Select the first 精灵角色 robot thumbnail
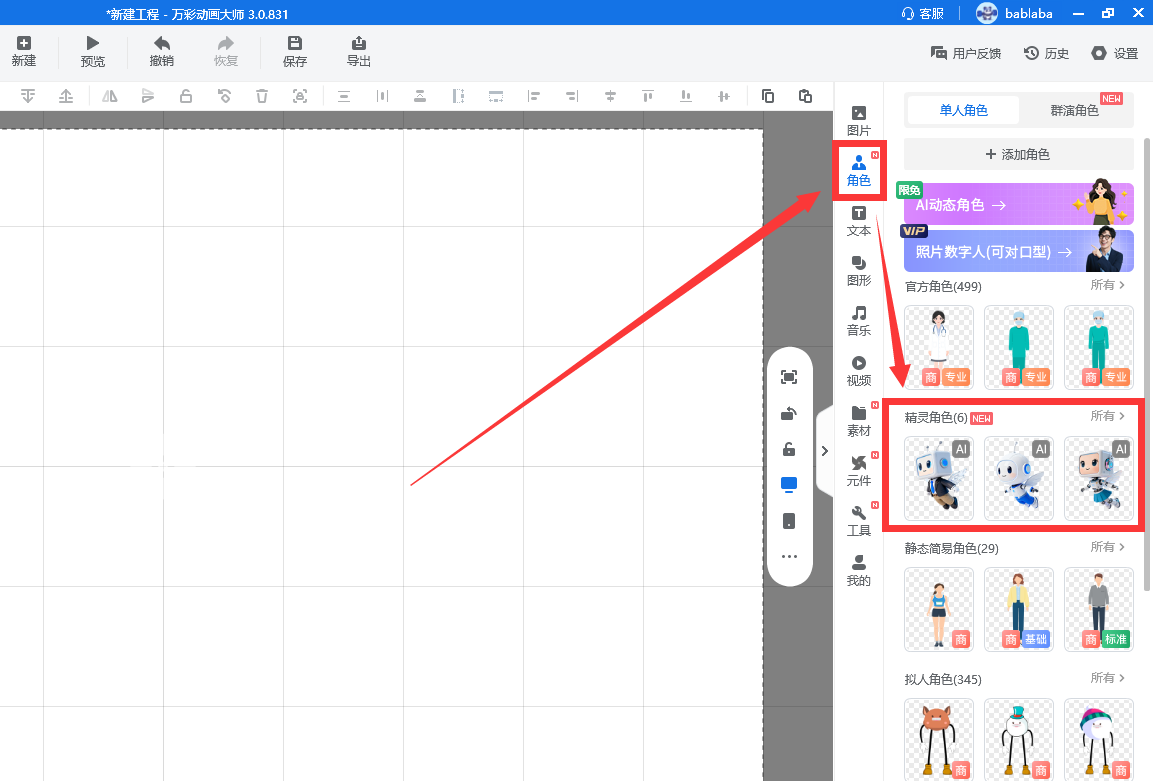Image resolution: width=1153 pixels, height=781 pixels. coord(938,479)
